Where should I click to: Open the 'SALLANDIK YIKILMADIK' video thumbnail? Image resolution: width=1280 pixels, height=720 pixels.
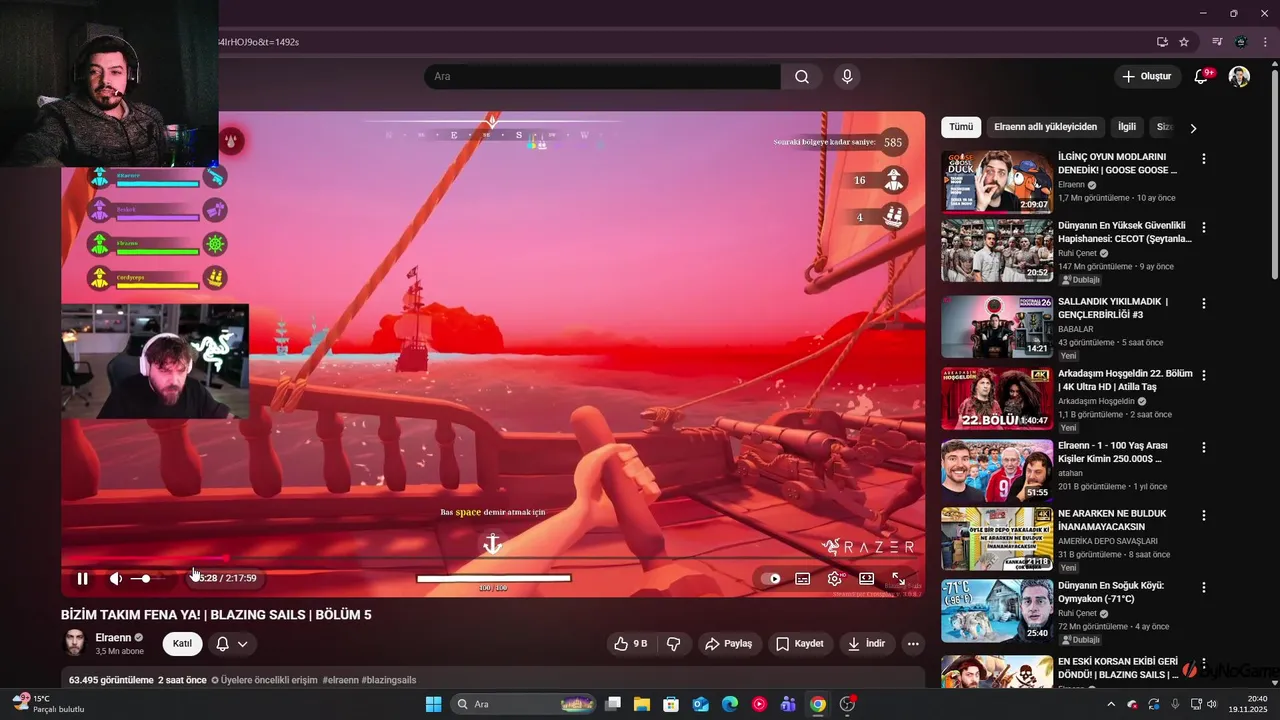[997, 326]
